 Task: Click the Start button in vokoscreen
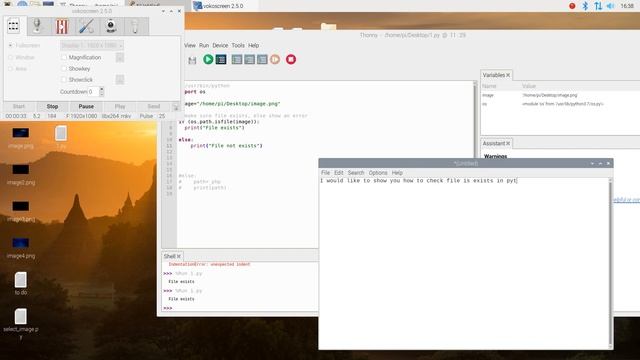tap(19, 107)
